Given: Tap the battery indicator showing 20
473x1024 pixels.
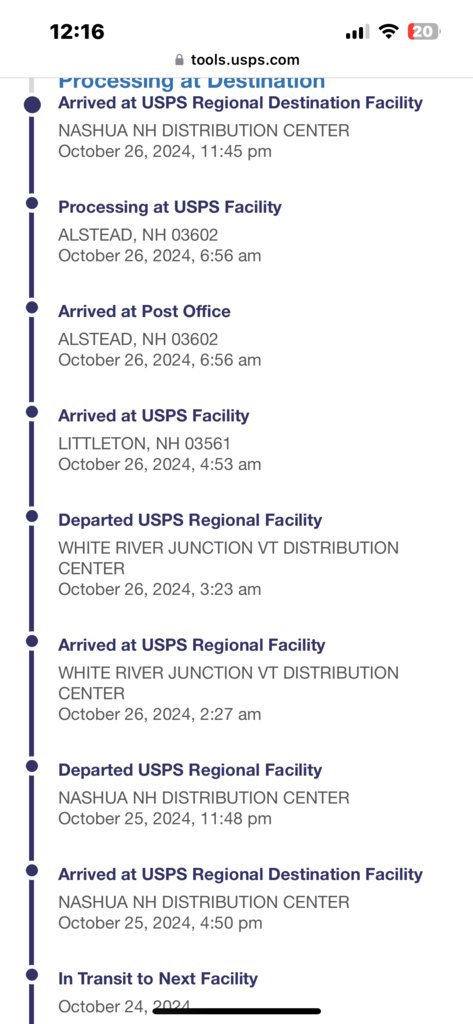Looking at the screenshot, I should 424,31.
